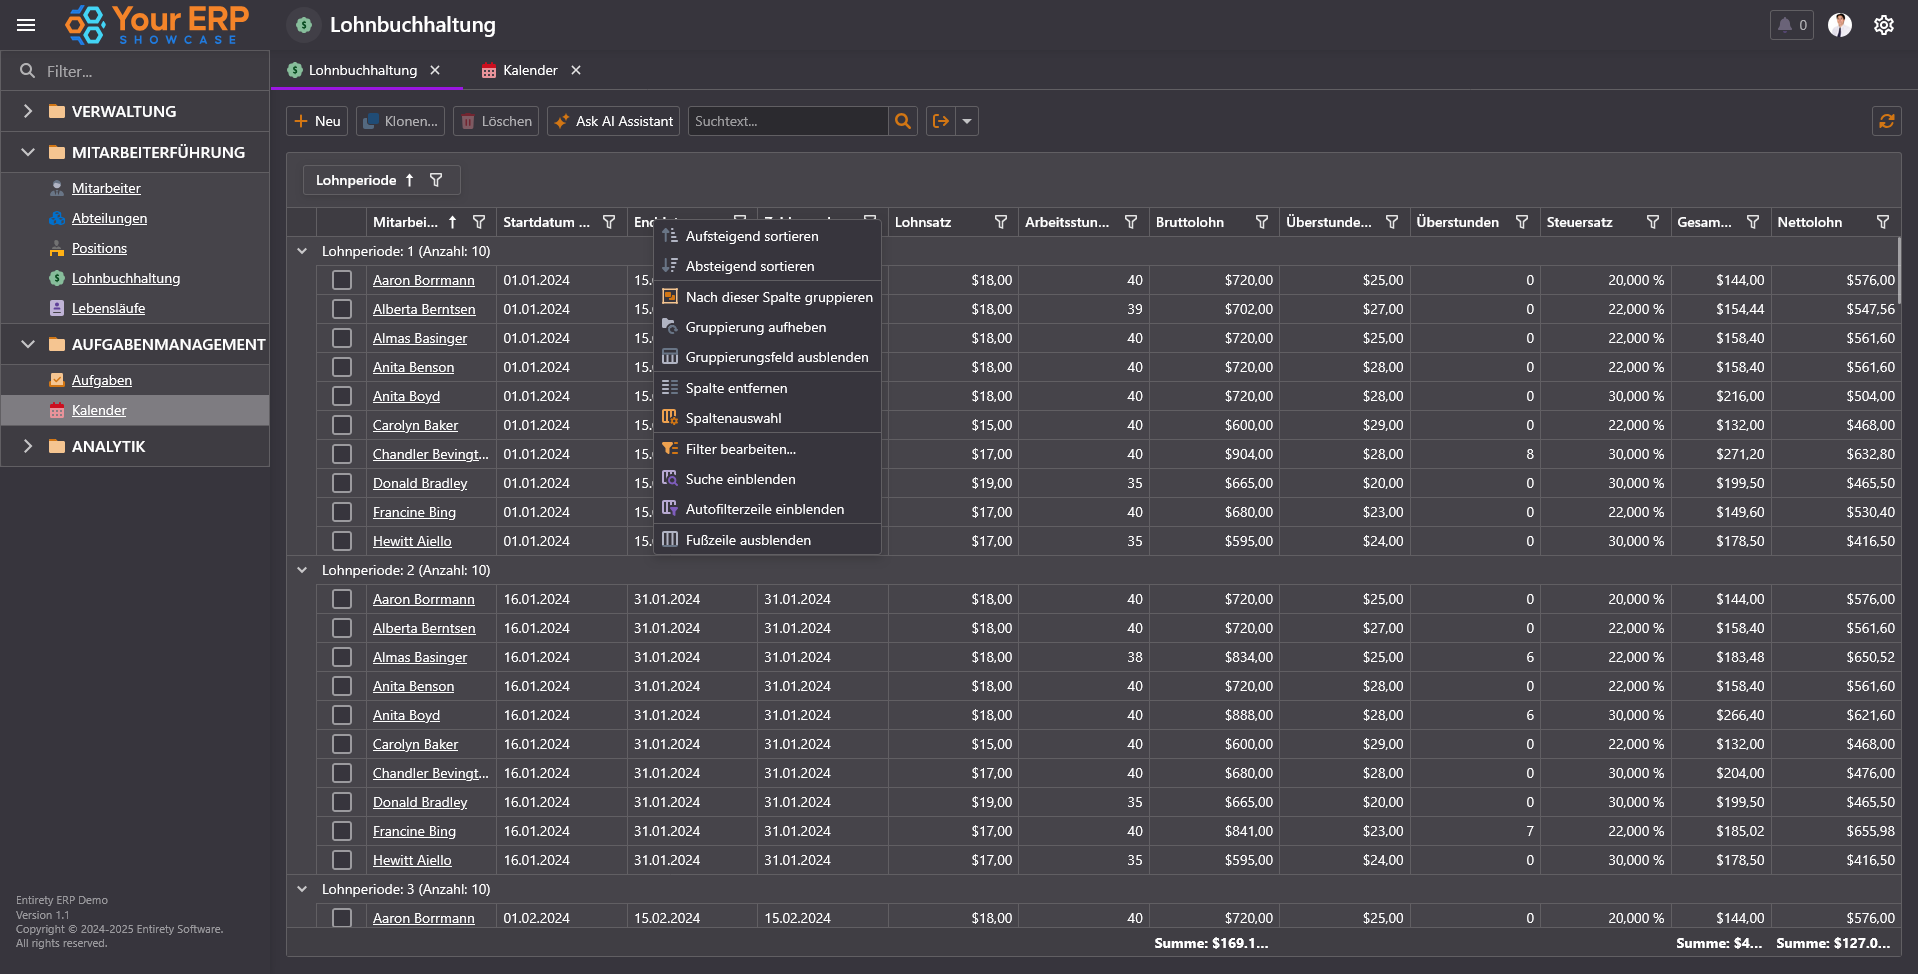Screen dimensions: 1918x974
Task: Choose "Absteigend sortieren" from context menu
Action: (x=749, y=266)
